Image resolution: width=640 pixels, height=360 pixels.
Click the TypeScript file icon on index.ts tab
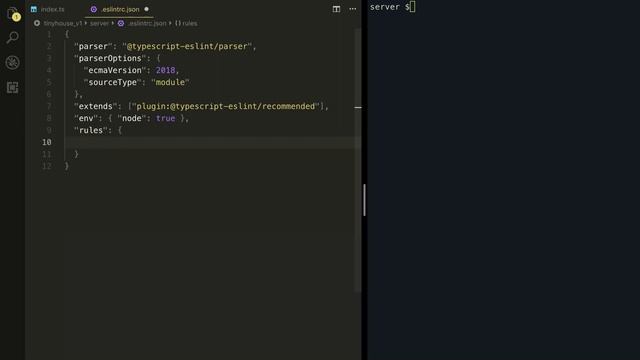tap(34, 9)
